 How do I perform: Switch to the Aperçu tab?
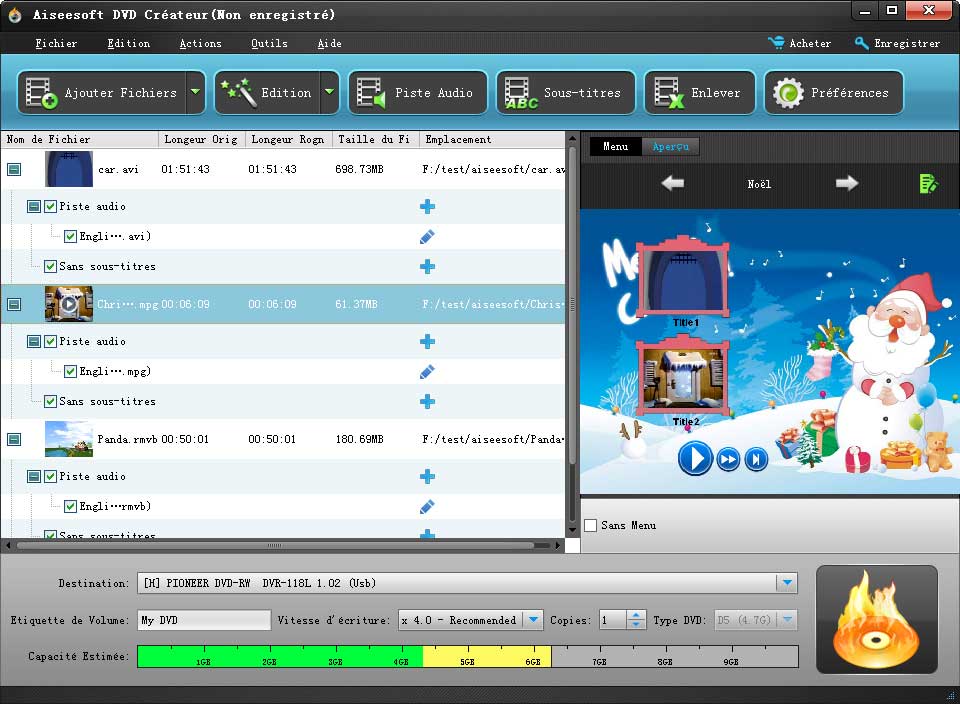pyautogui.click(x=670, y=146)
